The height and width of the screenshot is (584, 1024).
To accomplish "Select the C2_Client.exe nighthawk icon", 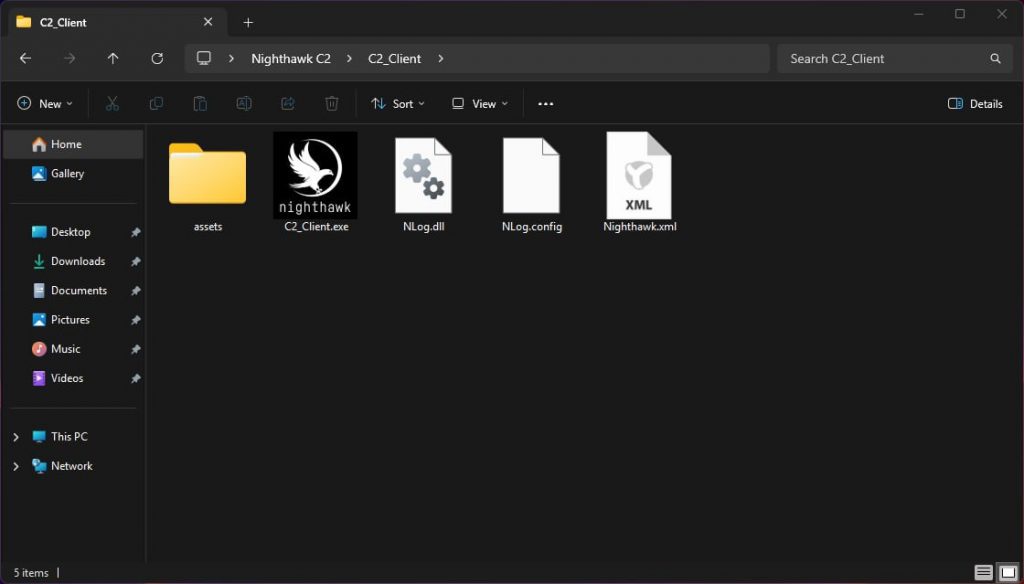I will click(315, 175).
